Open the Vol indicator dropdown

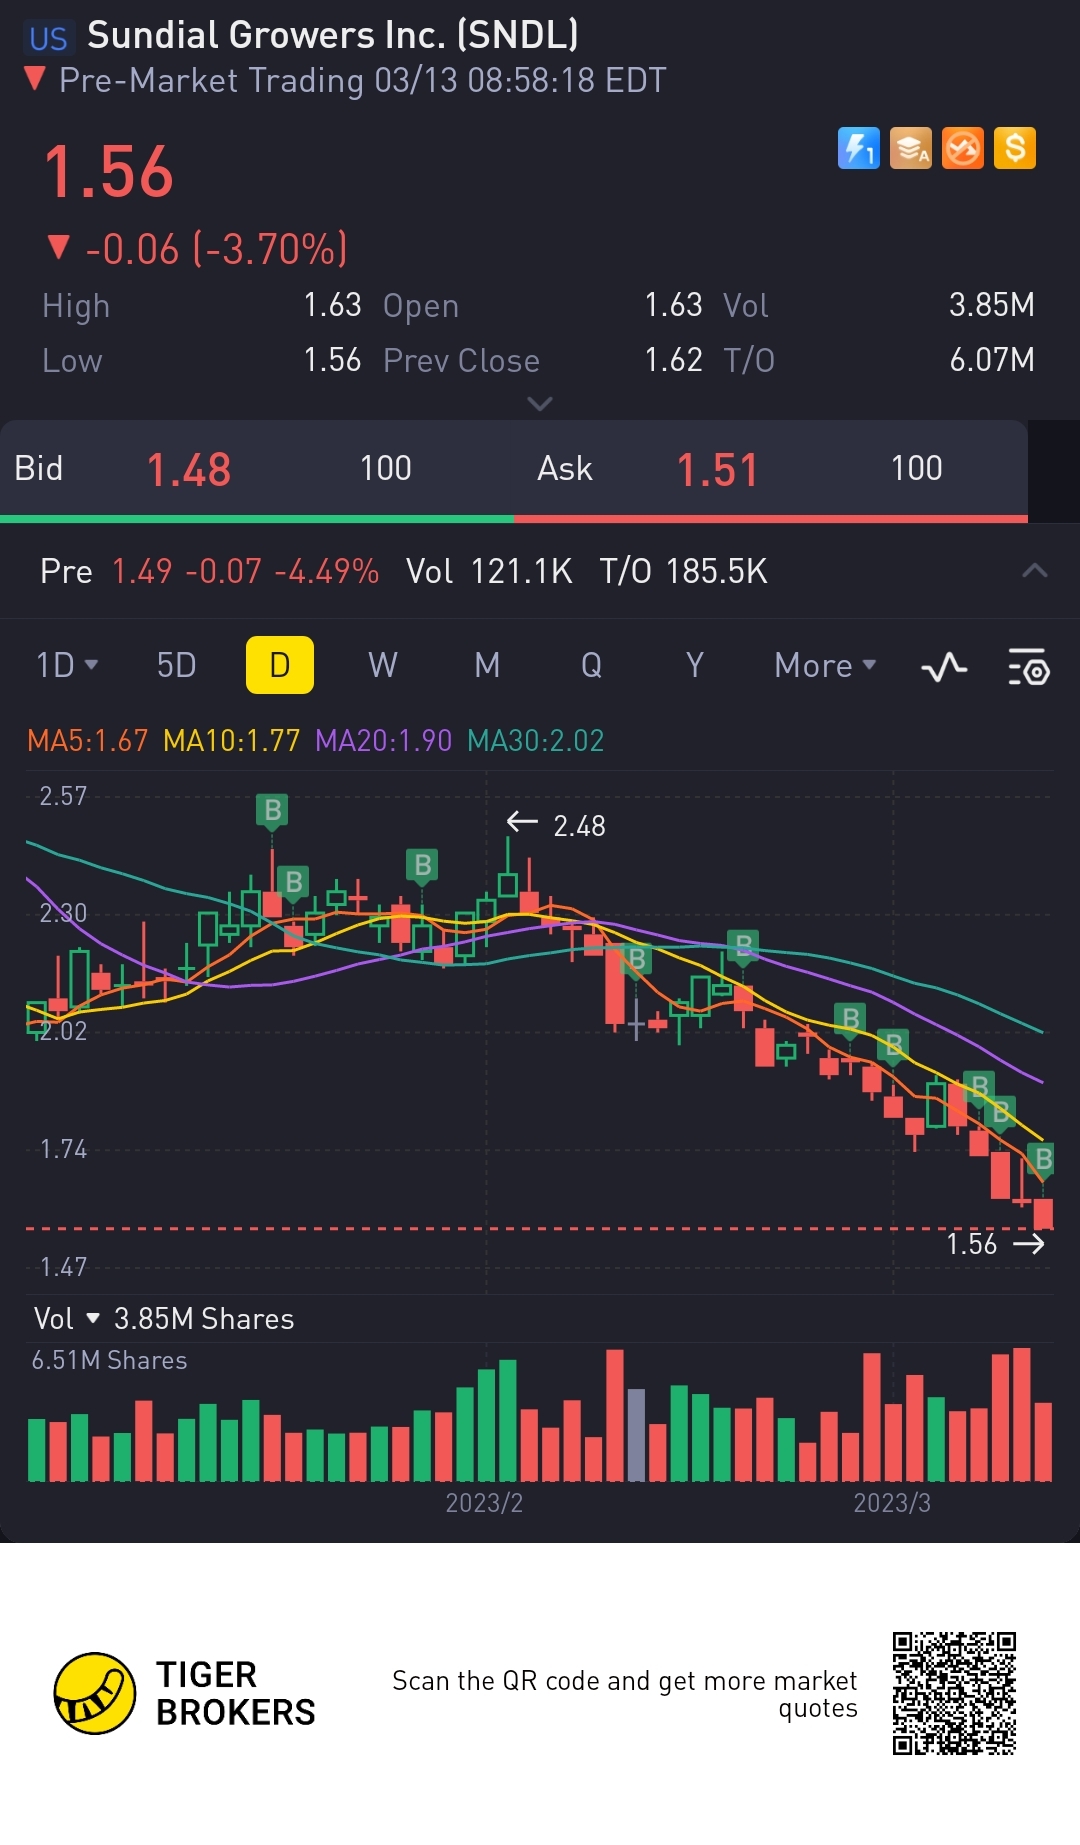point(67,1319)
